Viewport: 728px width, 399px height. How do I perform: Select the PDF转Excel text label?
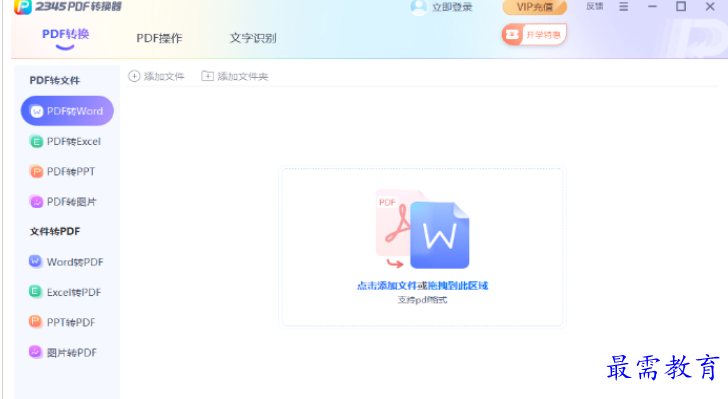(x=74, y=142)
